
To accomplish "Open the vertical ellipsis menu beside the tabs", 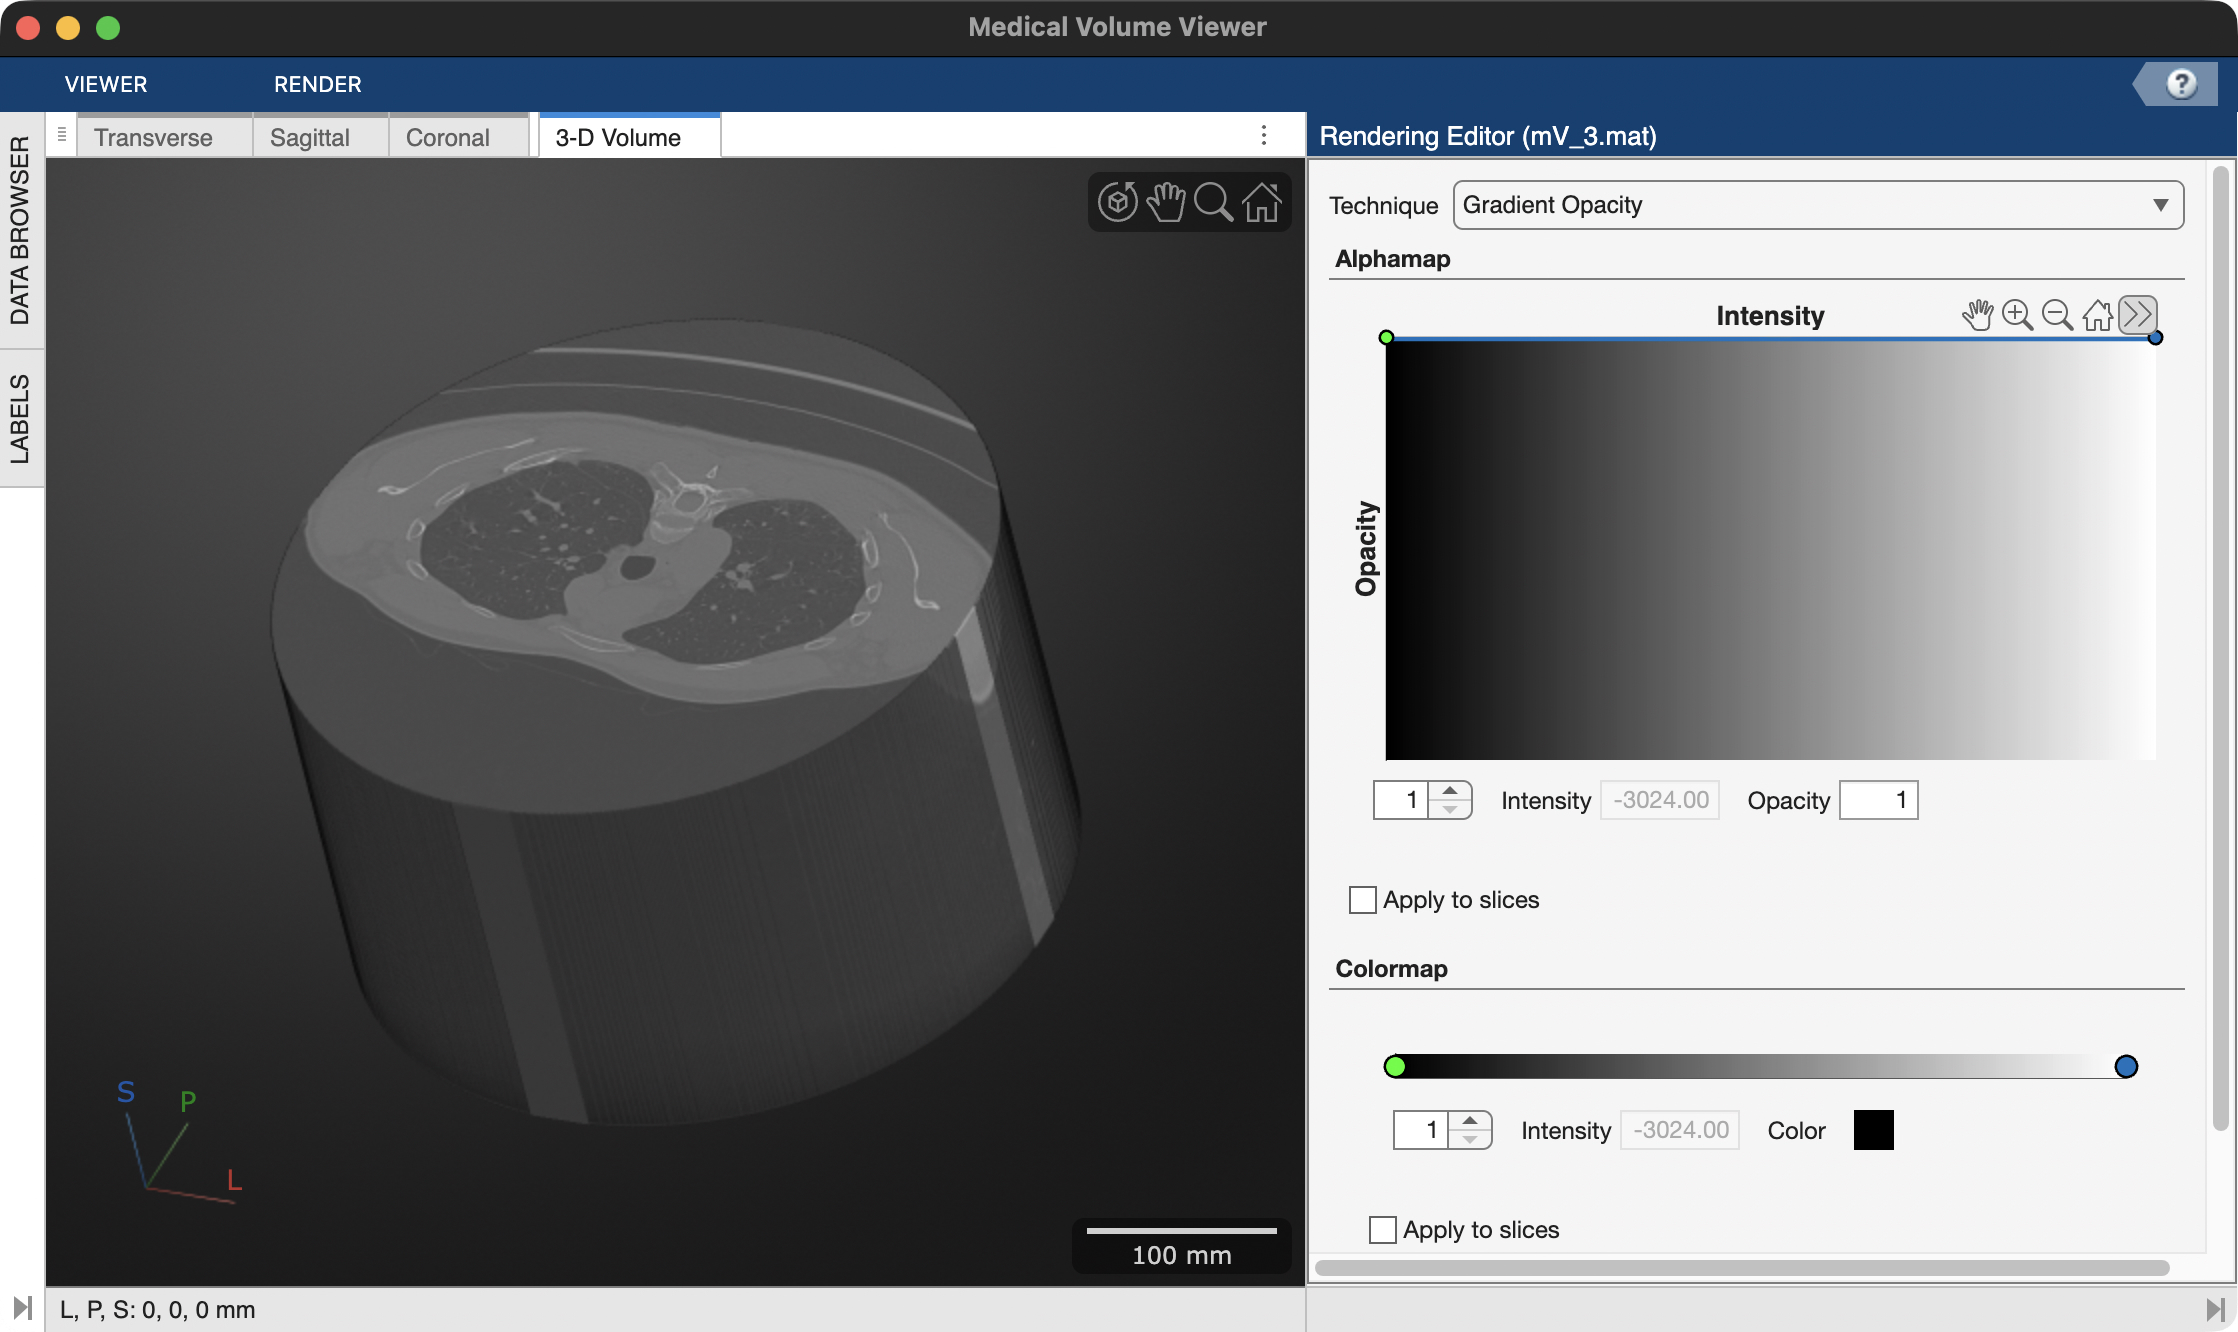I will pos(1264,135).
